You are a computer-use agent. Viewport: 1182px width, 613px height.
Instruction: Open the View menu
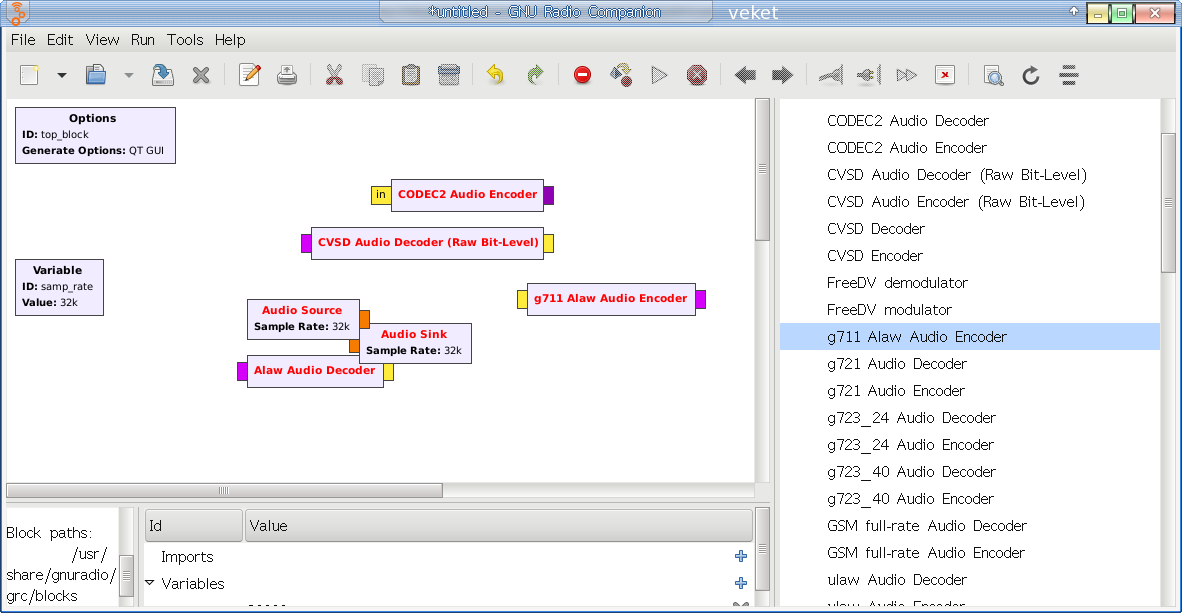(x=102, y=40)
